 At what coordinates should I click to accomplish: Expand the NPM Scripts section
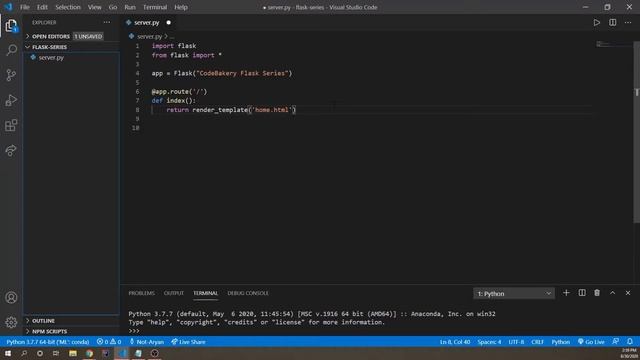coord(71,331)
